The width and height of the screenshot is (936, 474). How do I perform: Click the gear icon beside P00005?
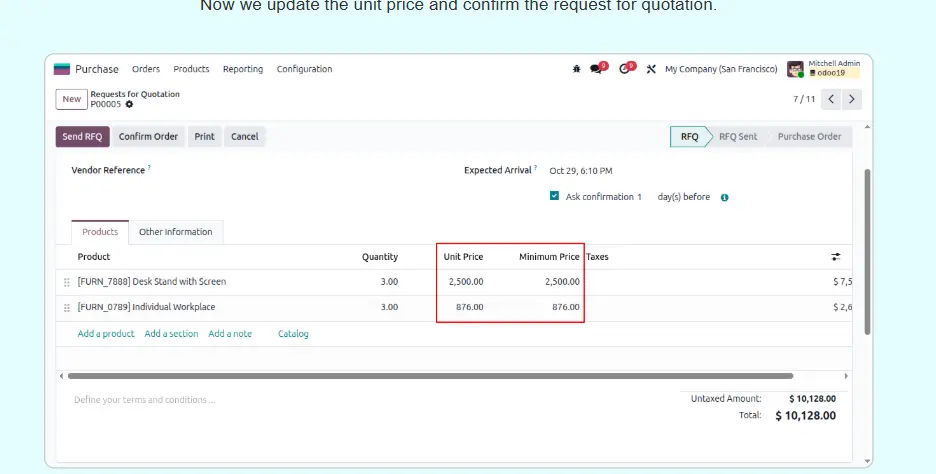(129, 104)
